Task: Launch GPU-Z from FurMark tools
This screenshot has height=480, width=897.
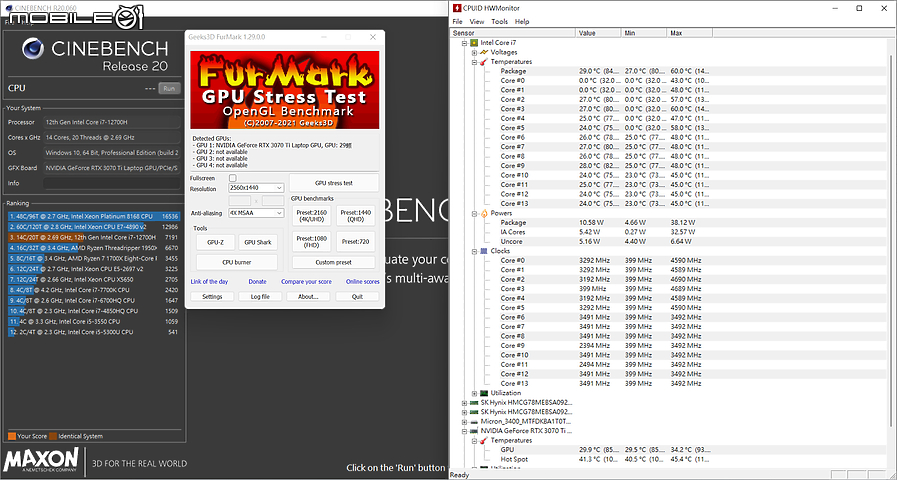Action: [215, 242]
